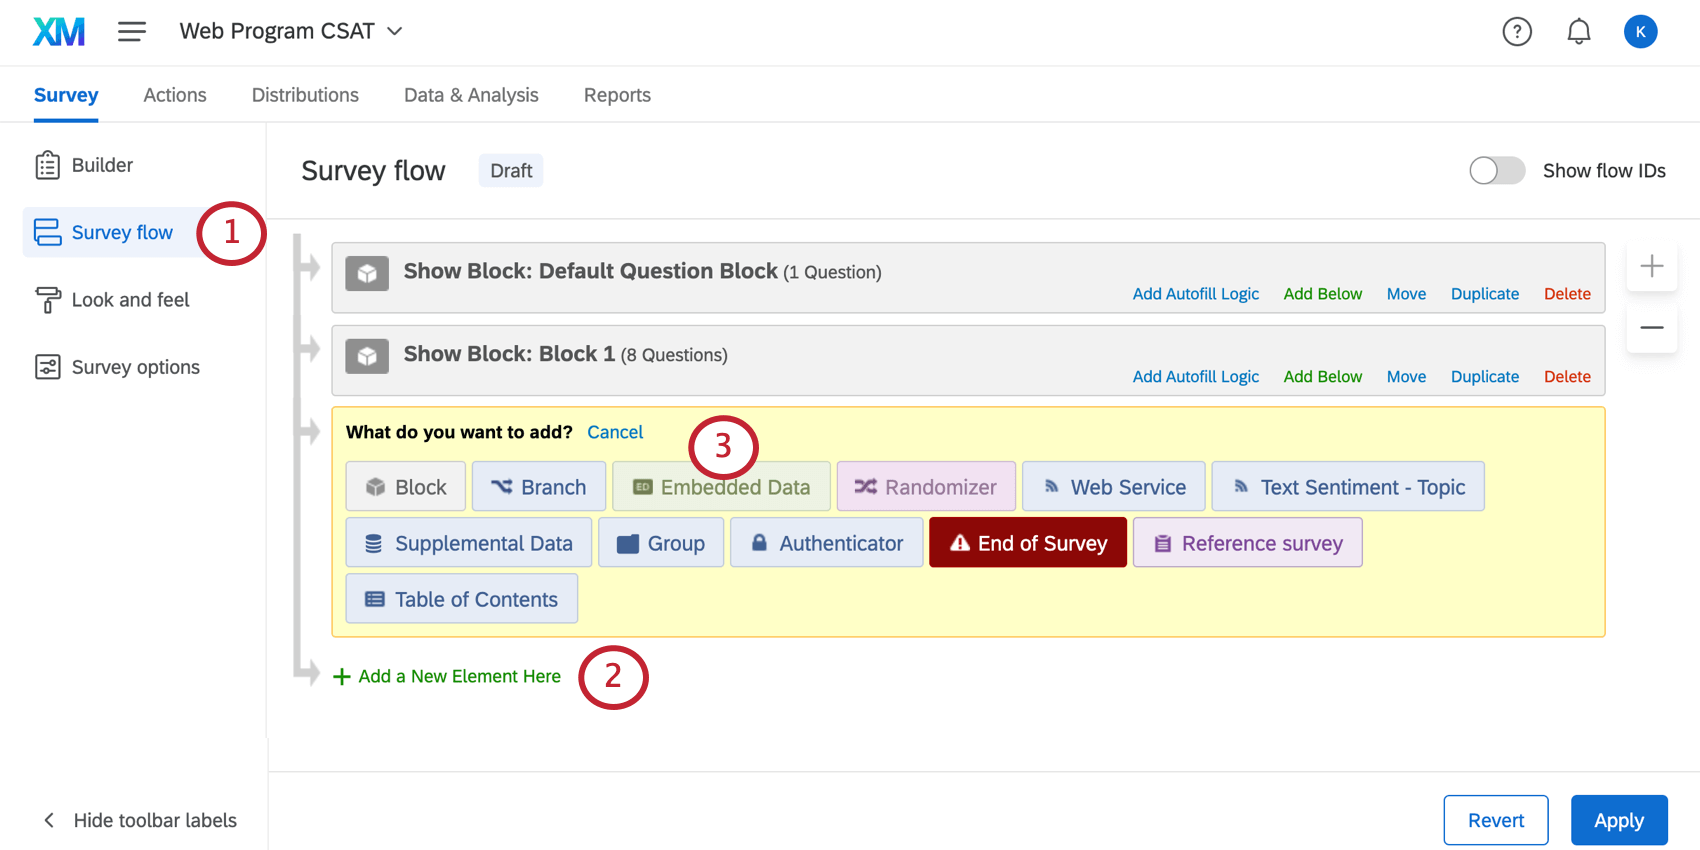Image resolution: width=1700 pixels, height=850 pixels.
Task: Select Look and feel in sidebar
Action: tap(130, 300)
